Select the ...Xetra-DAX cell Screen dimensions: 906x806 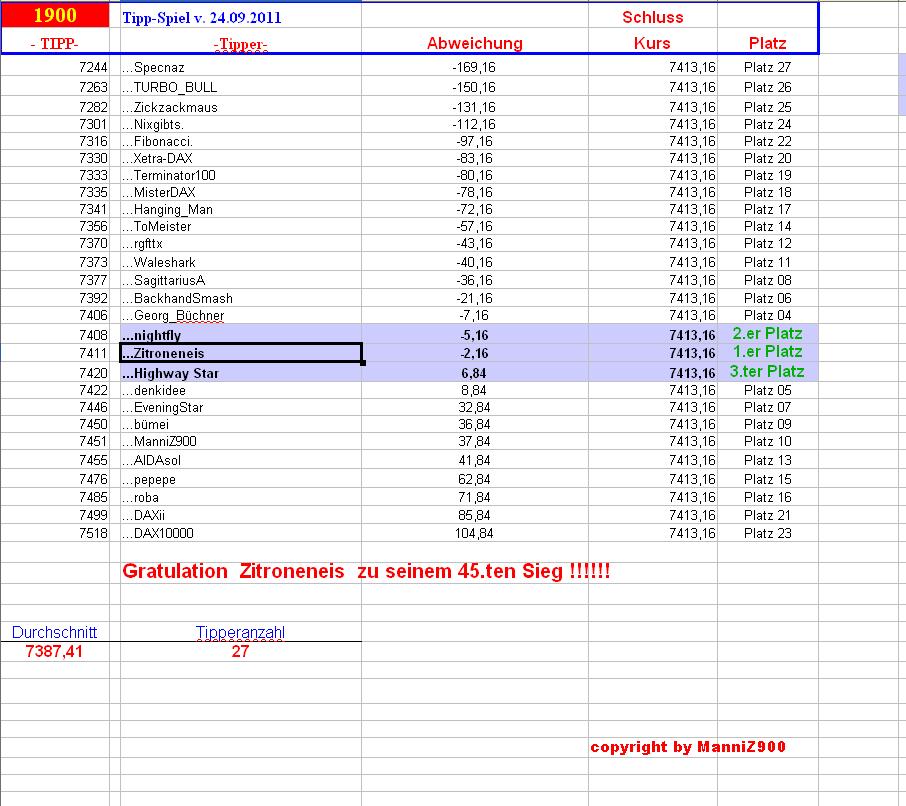pyautogui.click(x=240, y=158)
